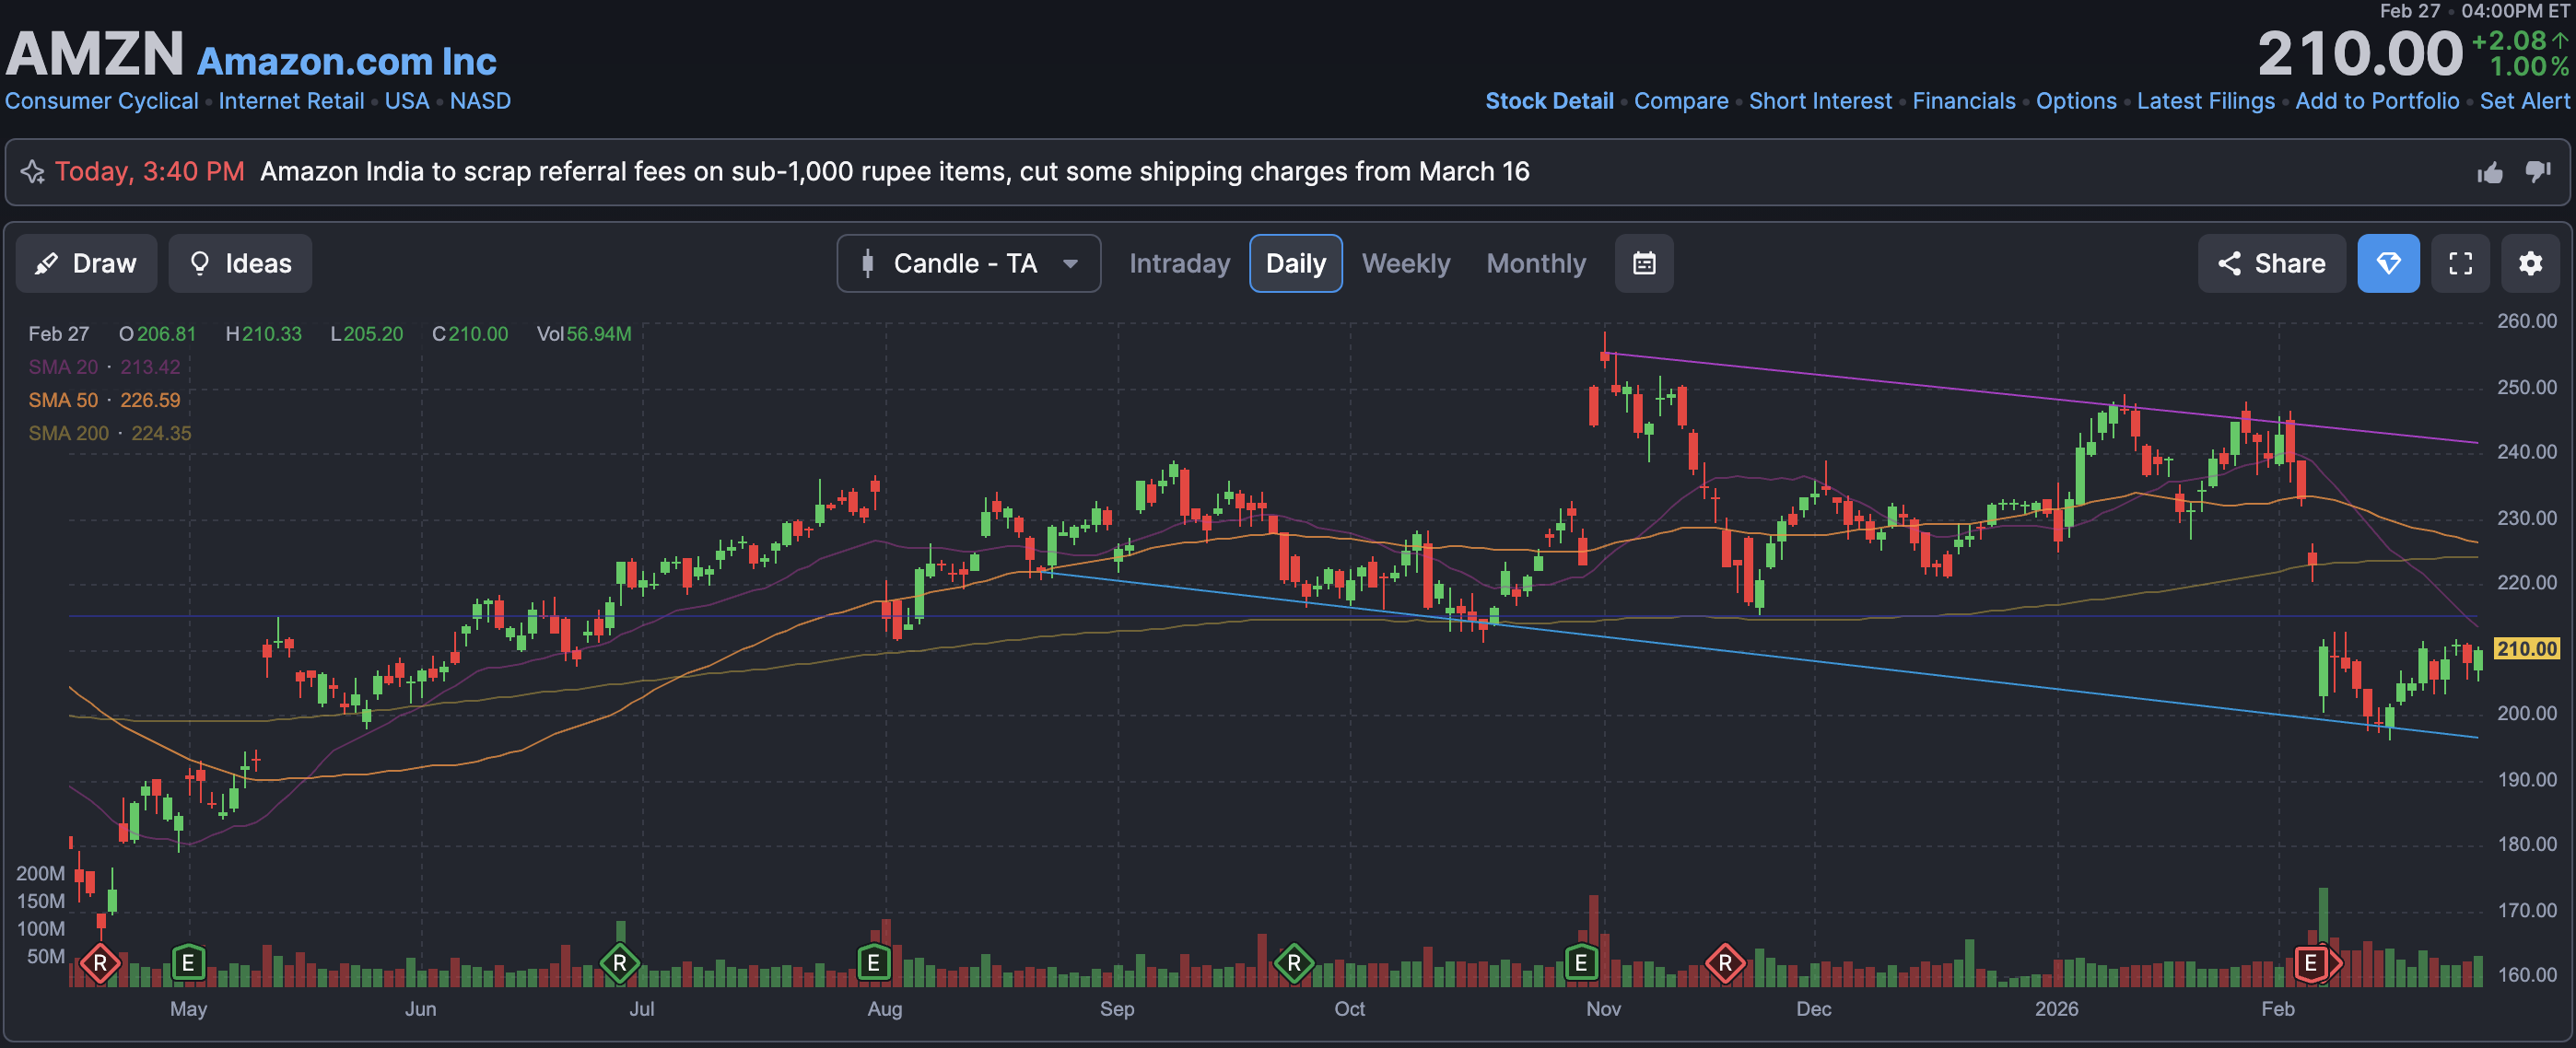Switch chart to Monthly timeframe
The image size is (2576, 1048).
click(1535, 263)
